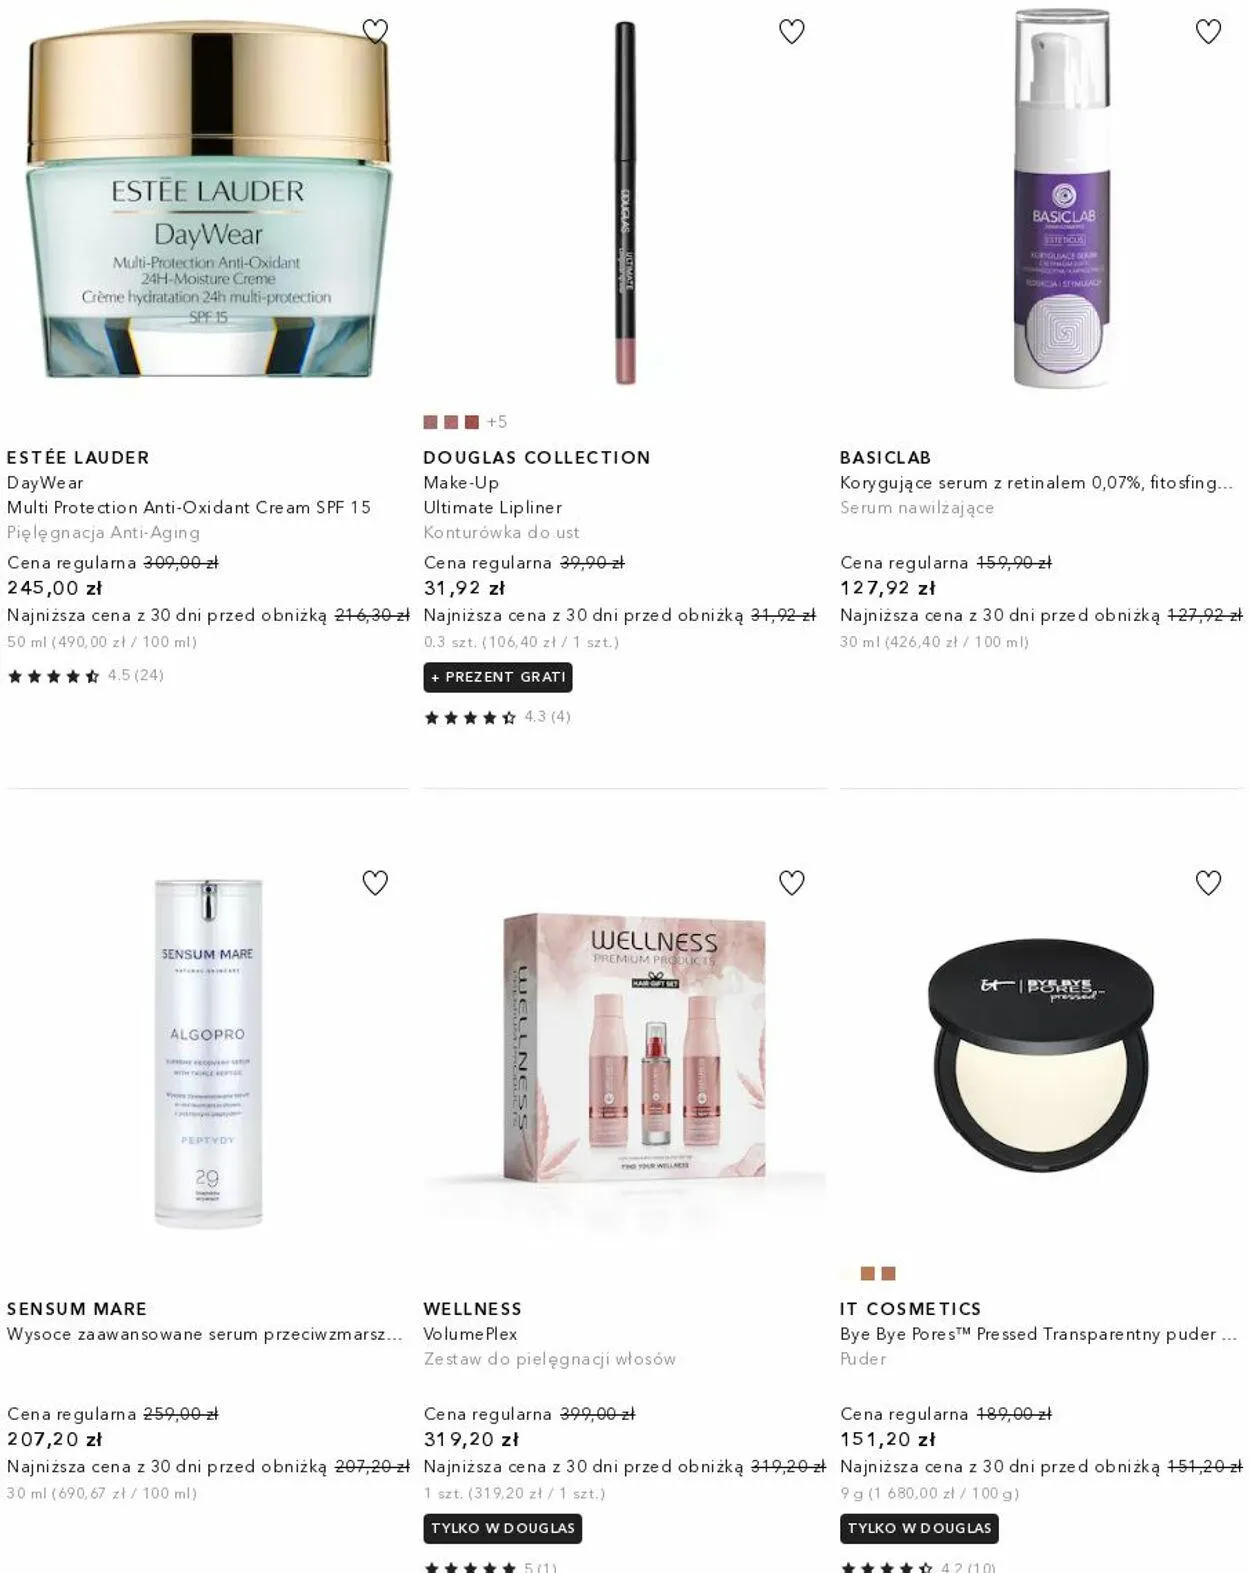Pick the darker brown powder shade swatch
Screen dimensions: 1250x1573
(889, 1273)
